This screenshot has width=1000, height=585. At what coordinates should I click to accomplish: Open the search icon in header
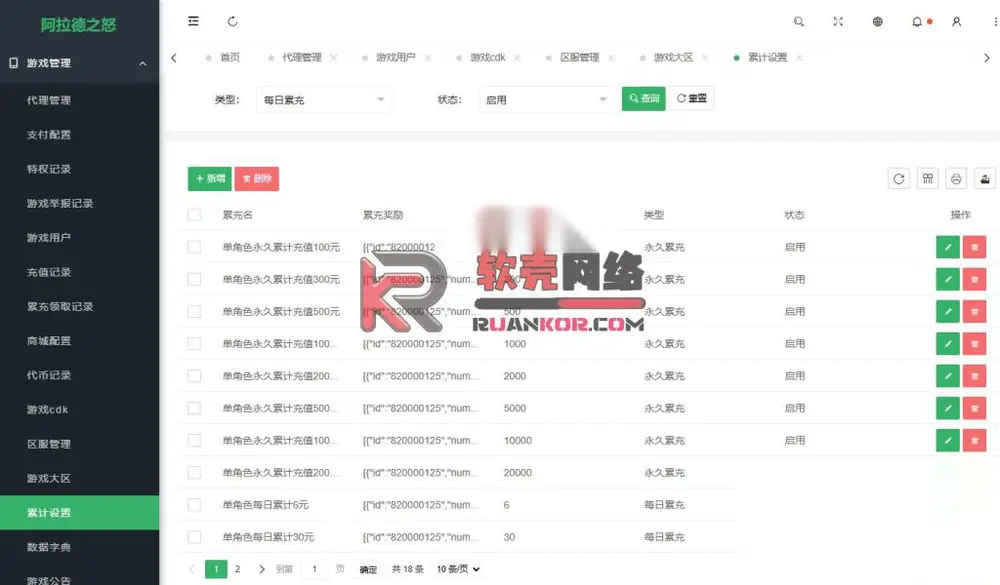[x=798, y=21]
